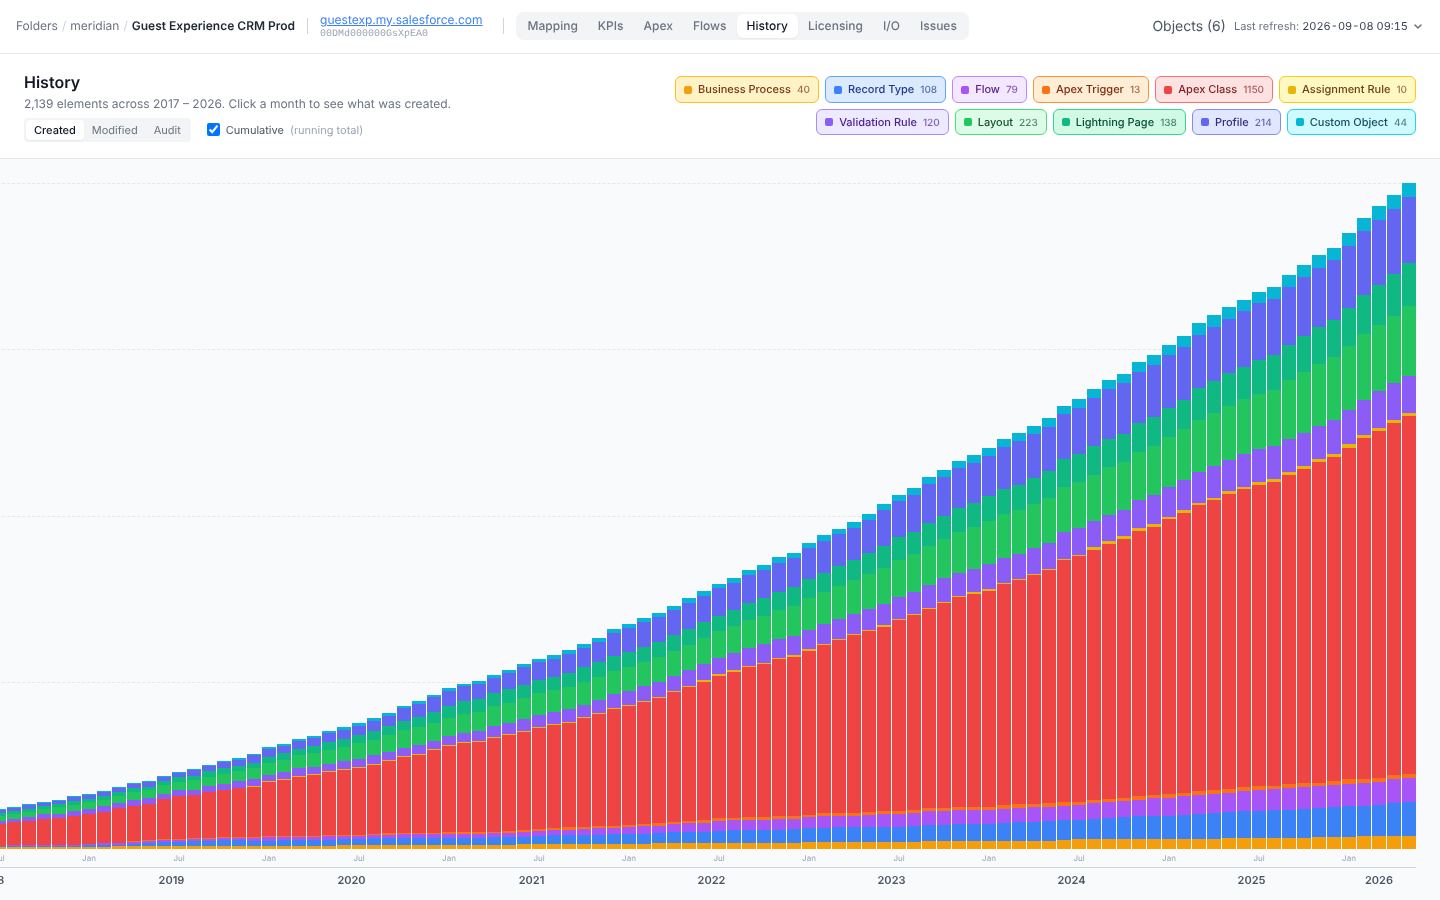Viewport: 1440px width, 900px height.
Task: Switch to the Modified view
Action: pos(115,130)
